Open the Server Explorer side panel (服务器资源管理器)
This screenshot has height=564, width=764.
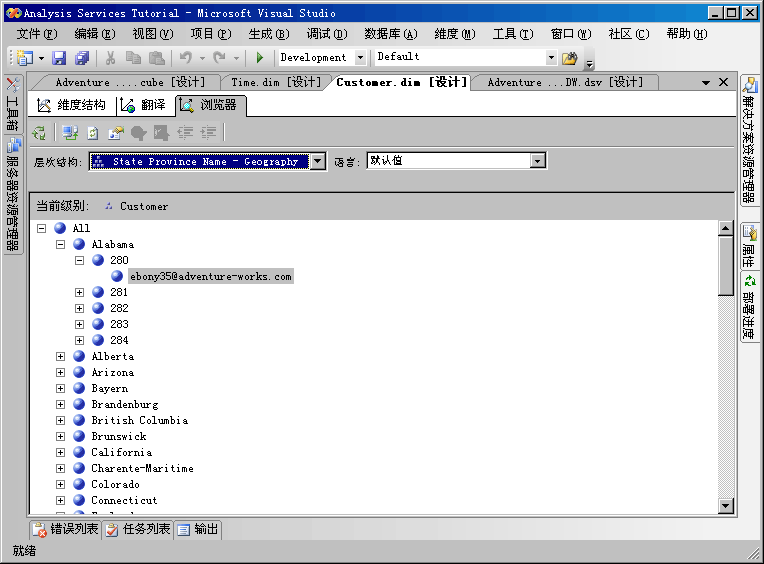point(13,195)
